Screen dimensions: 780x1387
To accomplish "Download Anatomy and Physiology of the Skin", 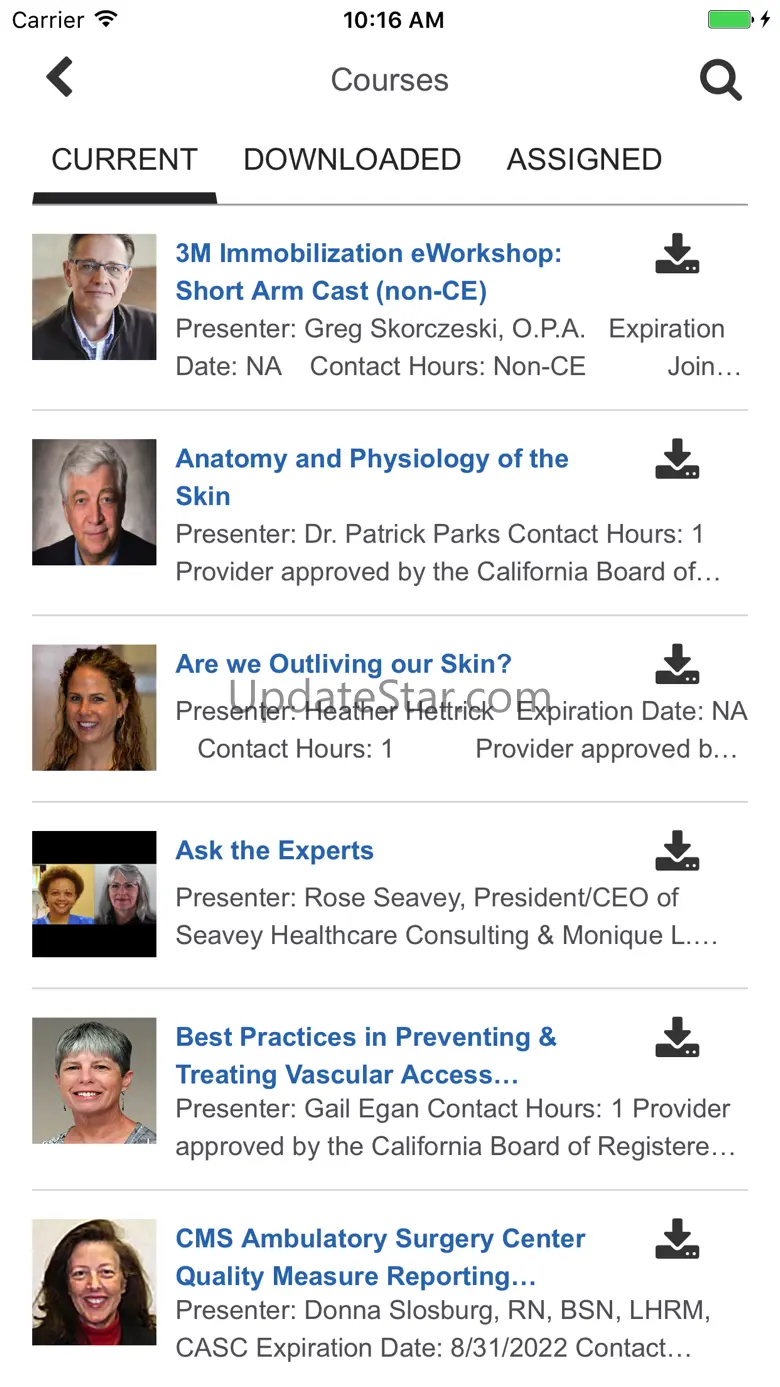I will pyautogui.click(x=677, y=459).
